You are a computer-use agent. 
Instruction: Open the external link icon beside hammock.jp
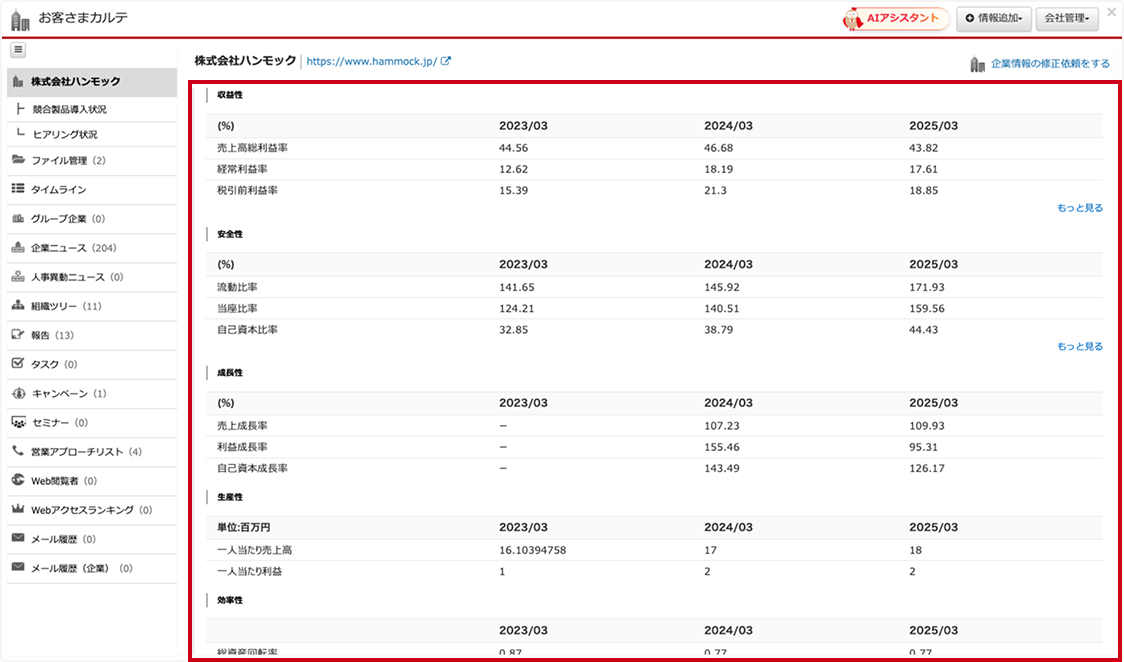(446, 61)
